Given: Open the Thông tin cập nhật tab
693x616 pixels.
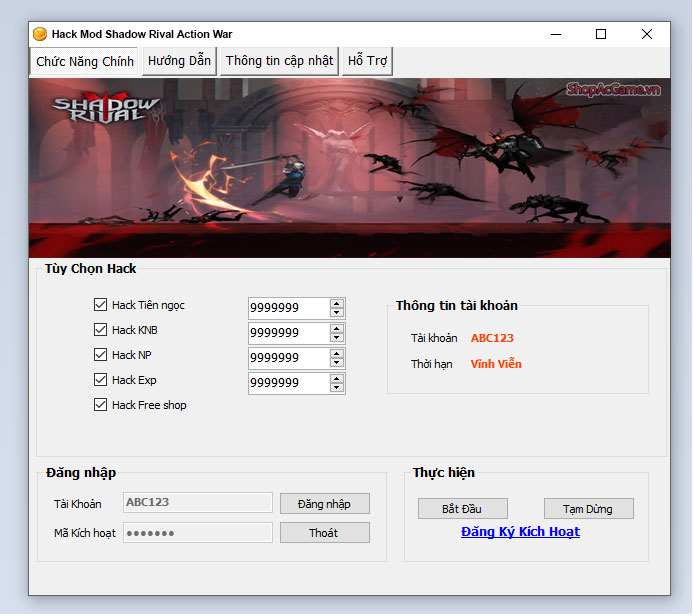Looking at the screenshot, I should point(279,61).
